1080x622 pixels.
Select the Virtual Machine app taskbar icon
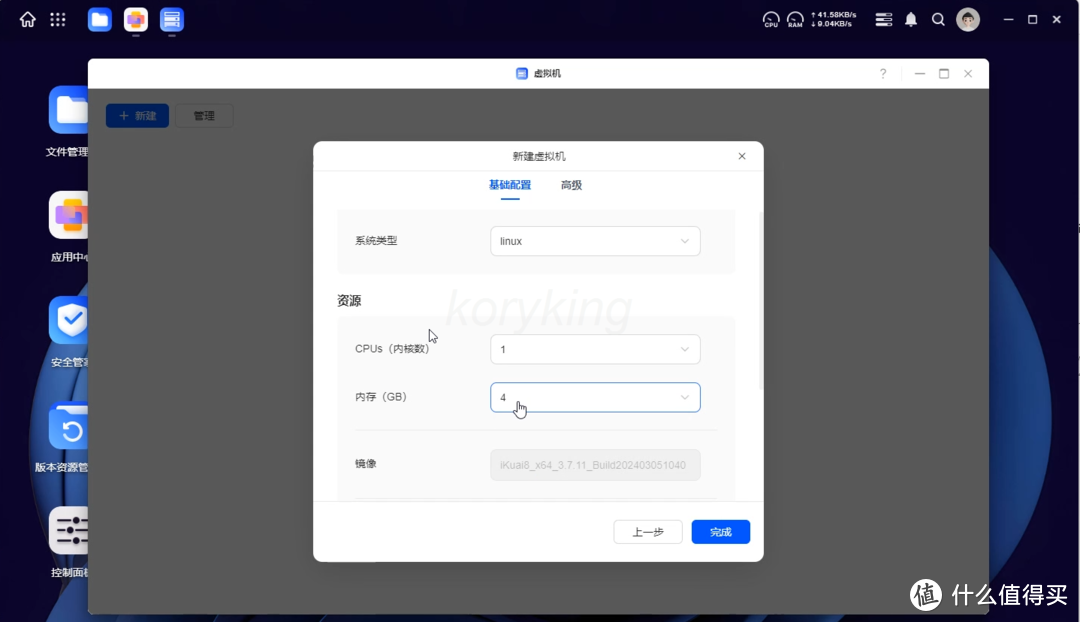171,19
